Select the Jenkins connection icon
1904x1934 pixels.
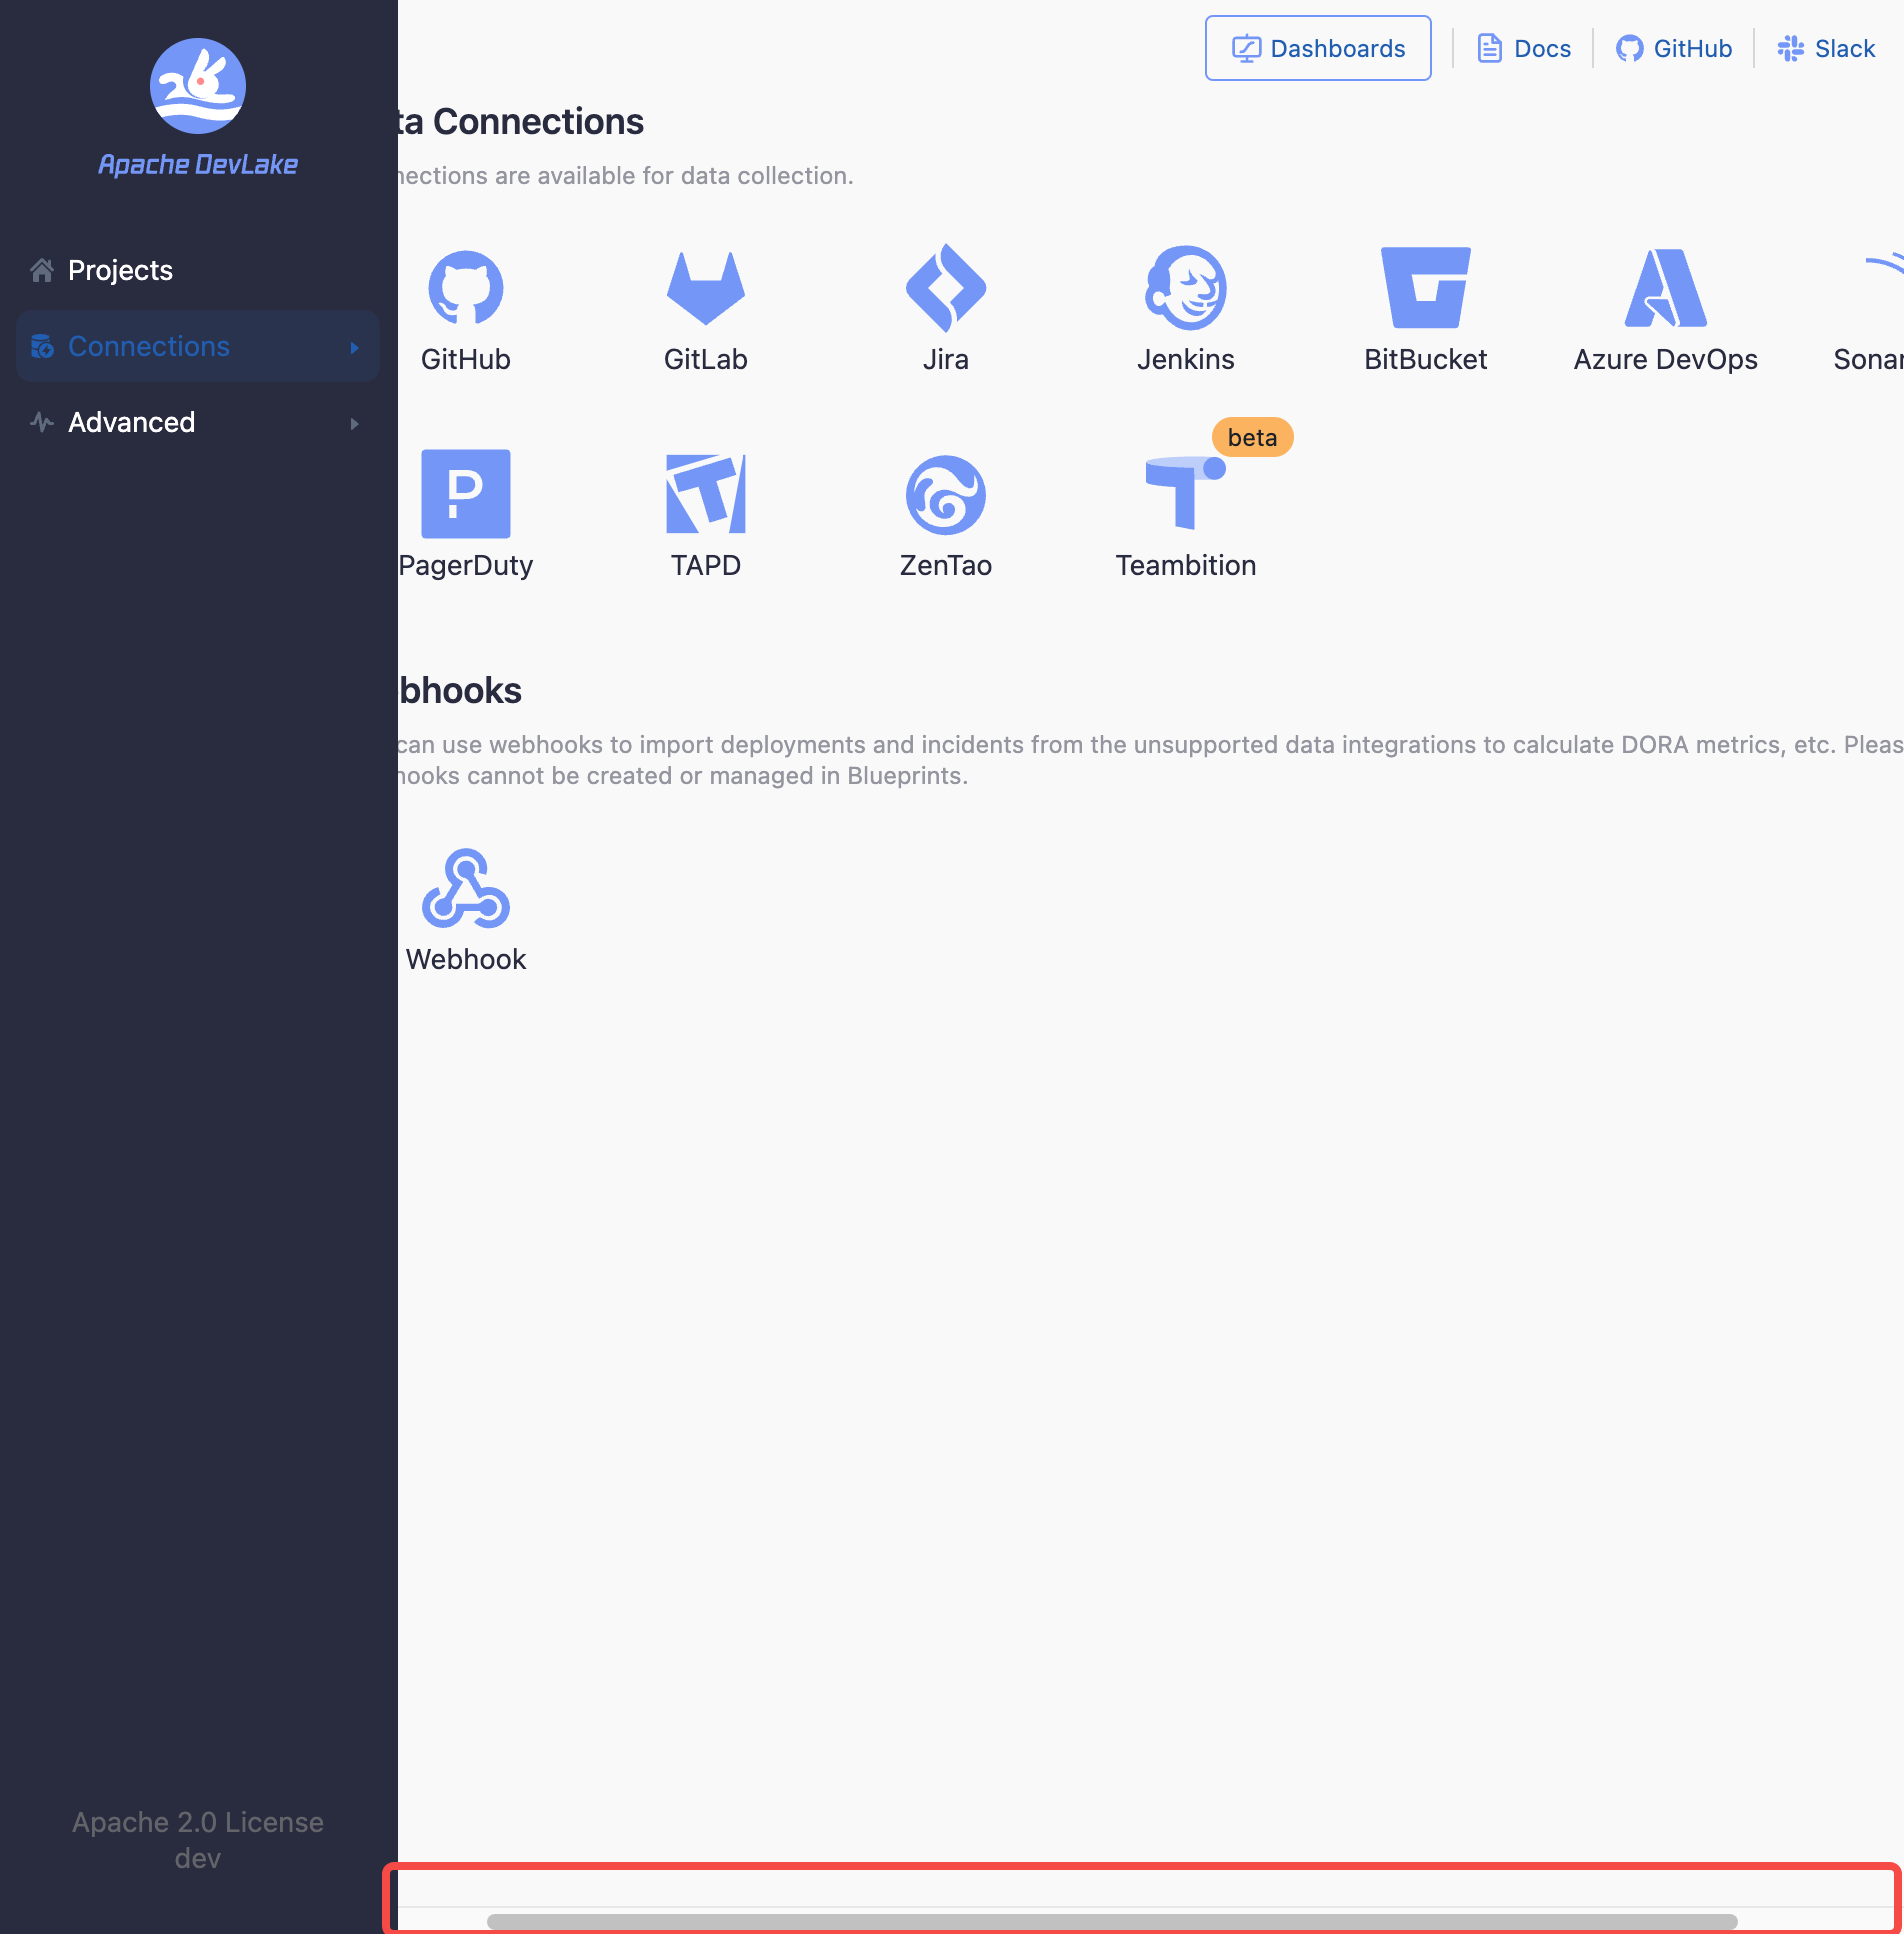tap(1185, 288)
